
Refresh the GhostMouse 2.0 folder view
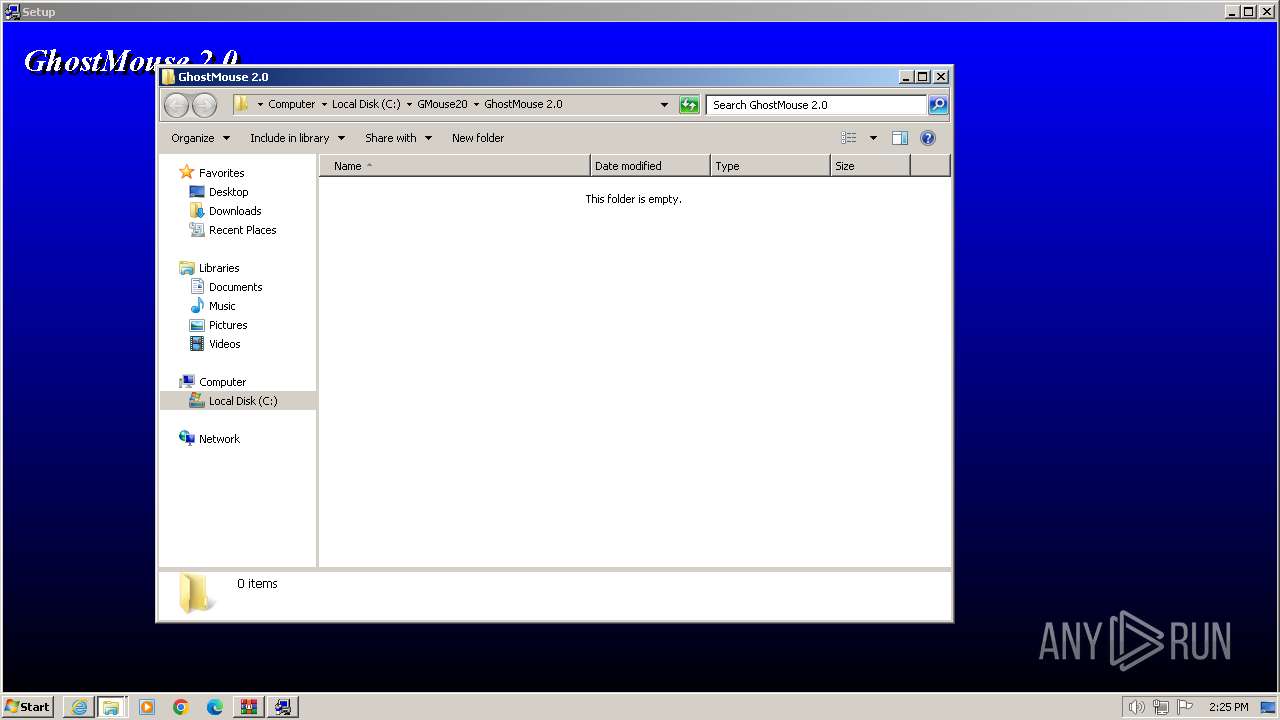pyautogui.click(x=689, y=105)
